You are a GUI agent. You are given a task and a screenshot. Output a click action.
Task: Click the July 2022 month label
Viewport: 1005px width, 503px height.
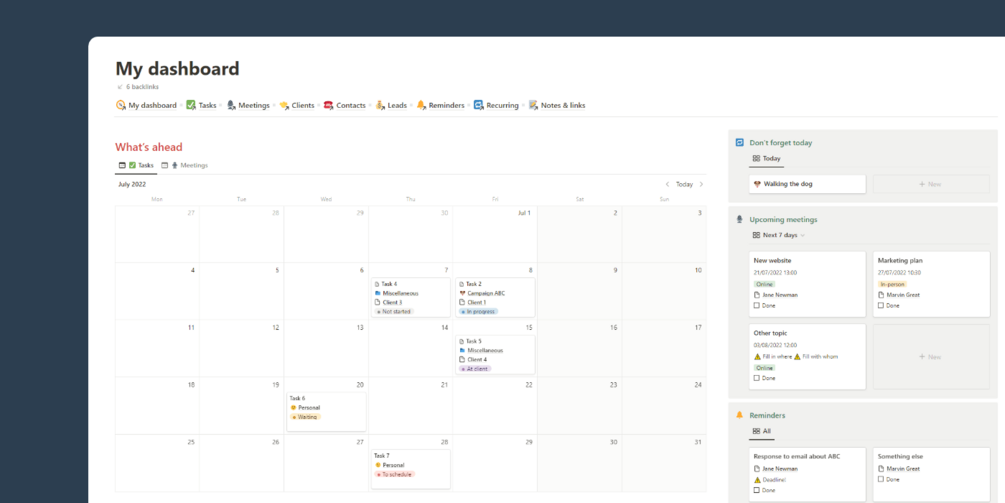(132, 184)
